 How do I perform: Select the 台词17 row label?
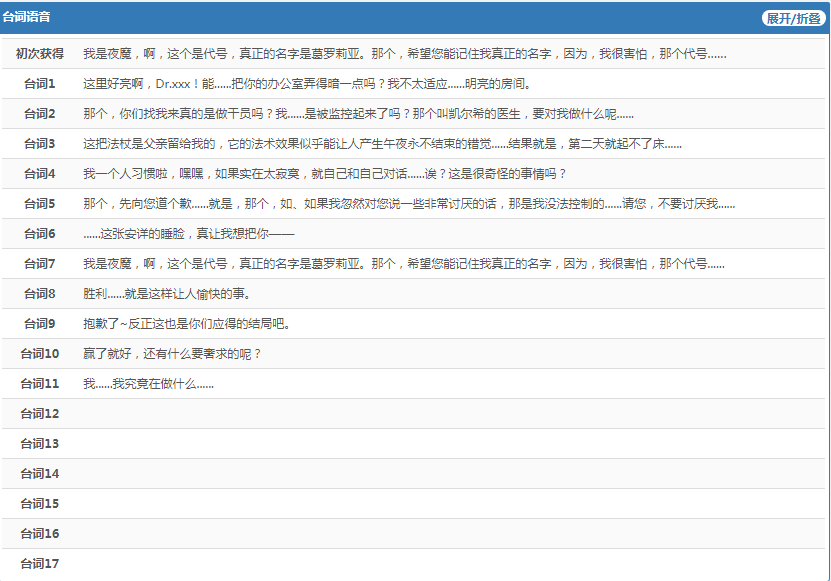[x=40, y=564]
